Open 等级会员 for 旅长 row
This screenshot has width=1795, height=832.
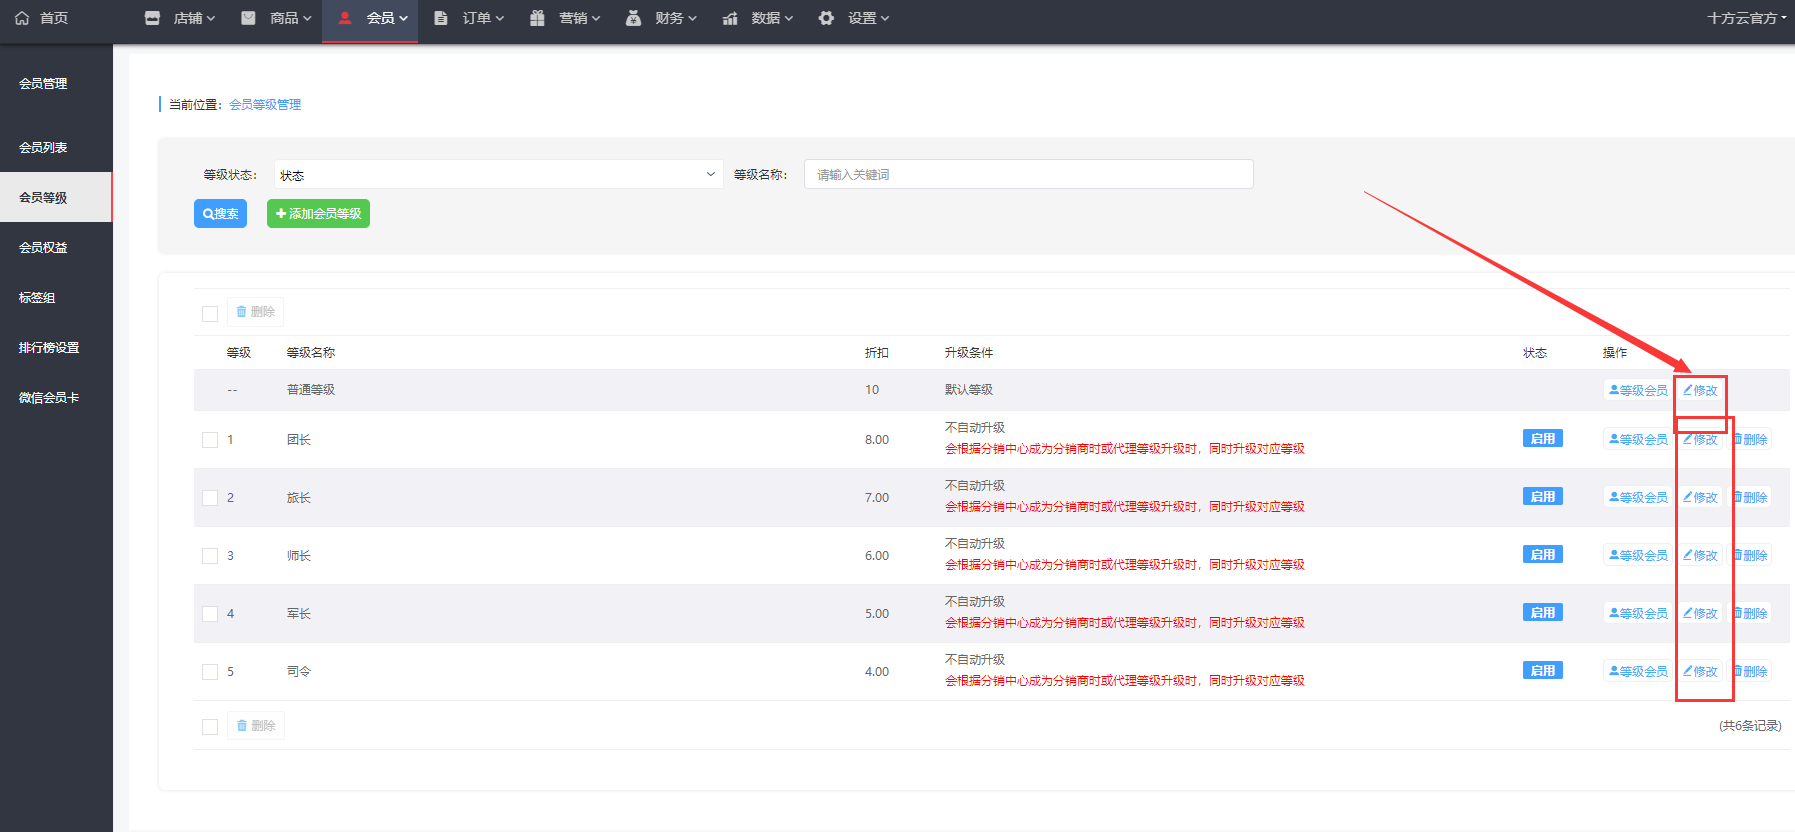pyautogui.click(x=1638, y=497)
